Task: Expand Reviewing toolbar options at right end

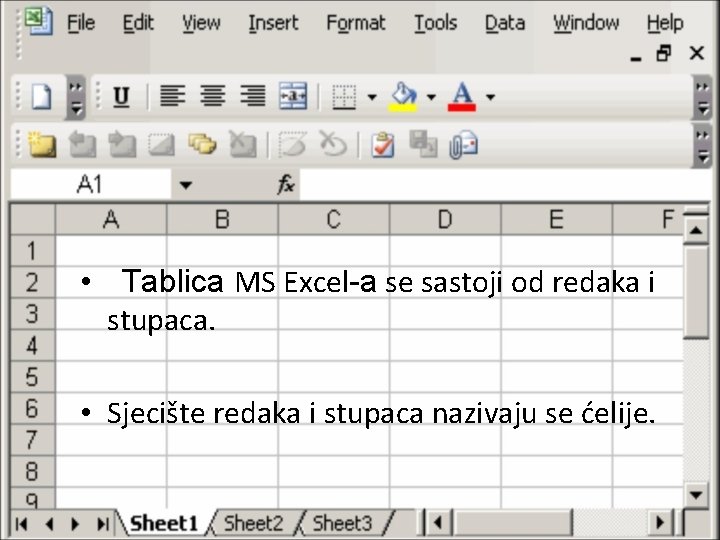Action: [x=702, y=146]
